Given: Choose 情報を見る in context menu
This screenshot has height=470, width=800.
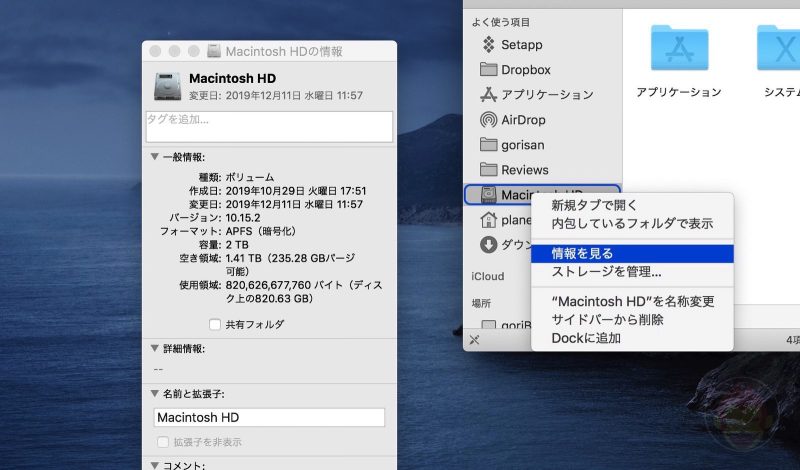Looking at the screenshot, I should click(x=632, y=254).
